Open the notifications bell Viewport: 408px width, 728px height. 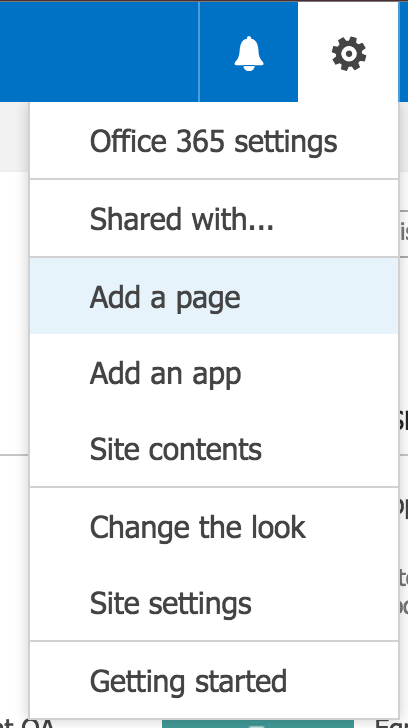tap(248, 52)
